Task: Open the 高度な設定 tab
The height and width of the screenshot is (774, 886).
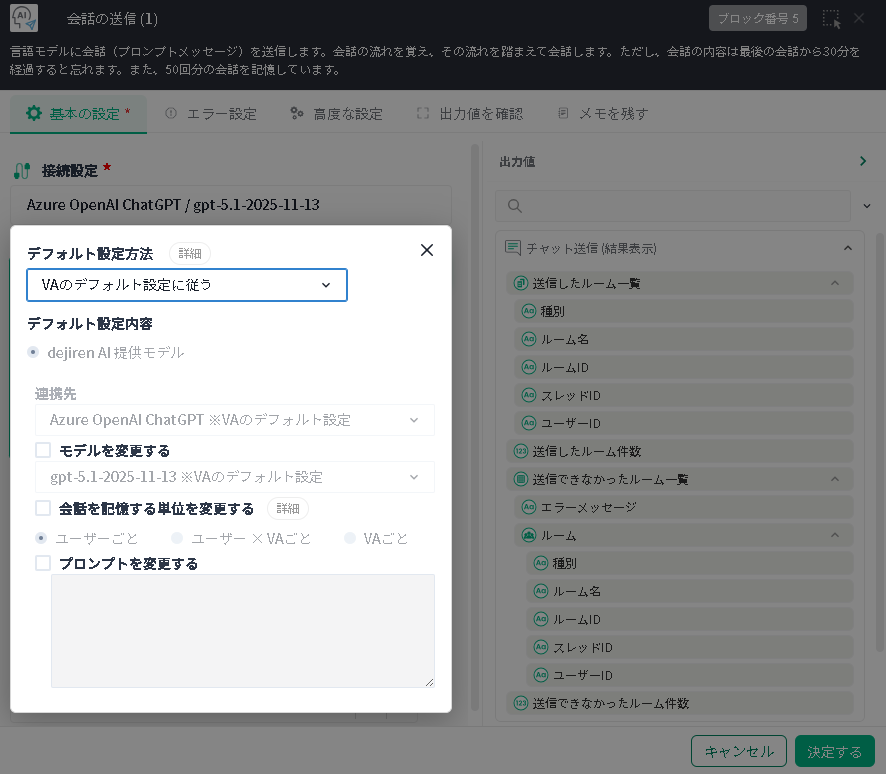Action: coord(337,114)
